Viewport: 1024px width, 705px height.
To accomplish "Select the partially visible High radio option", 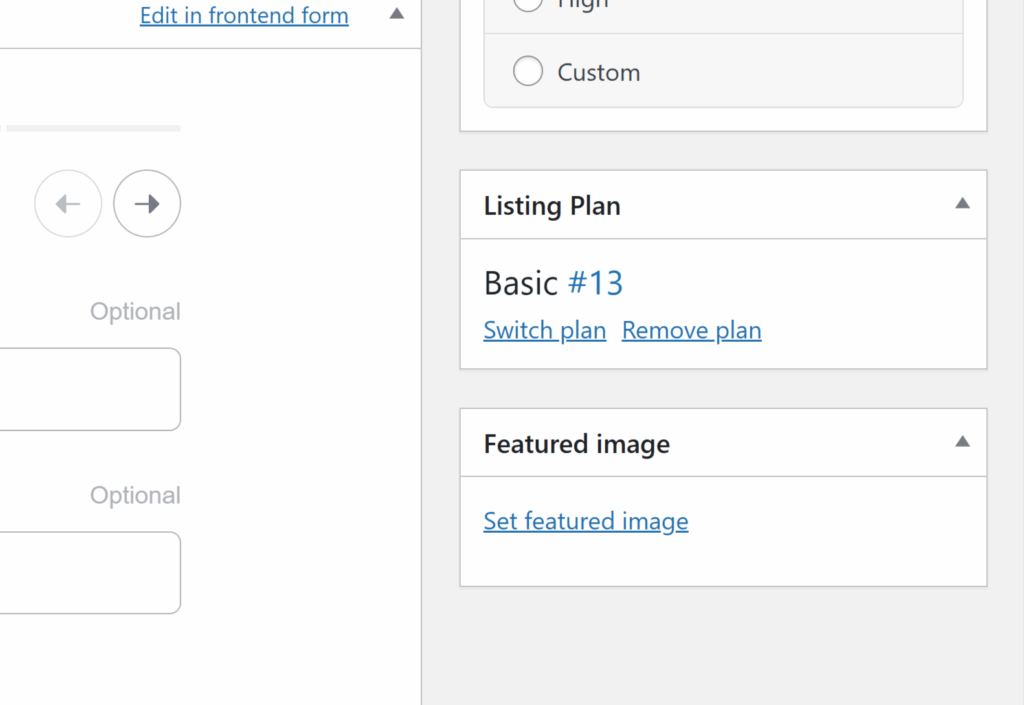I will tap(528, 4).
